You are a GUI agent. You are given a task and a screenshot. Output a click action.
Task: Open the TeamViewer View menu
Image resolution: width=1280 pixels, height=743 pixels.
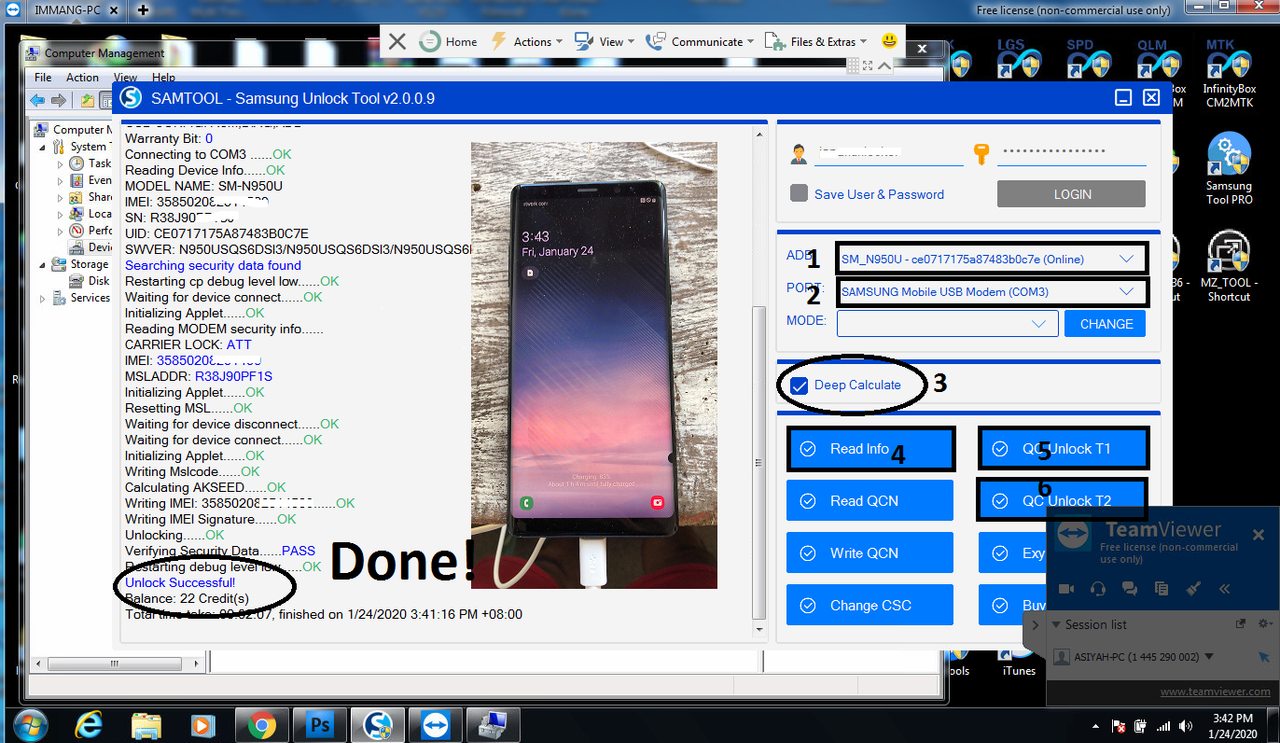(606, 42)
